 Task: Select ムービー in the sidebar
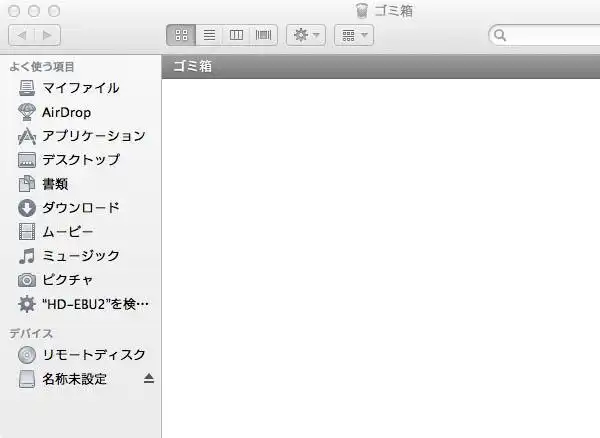pyautogui.click(x=67, y=231)
